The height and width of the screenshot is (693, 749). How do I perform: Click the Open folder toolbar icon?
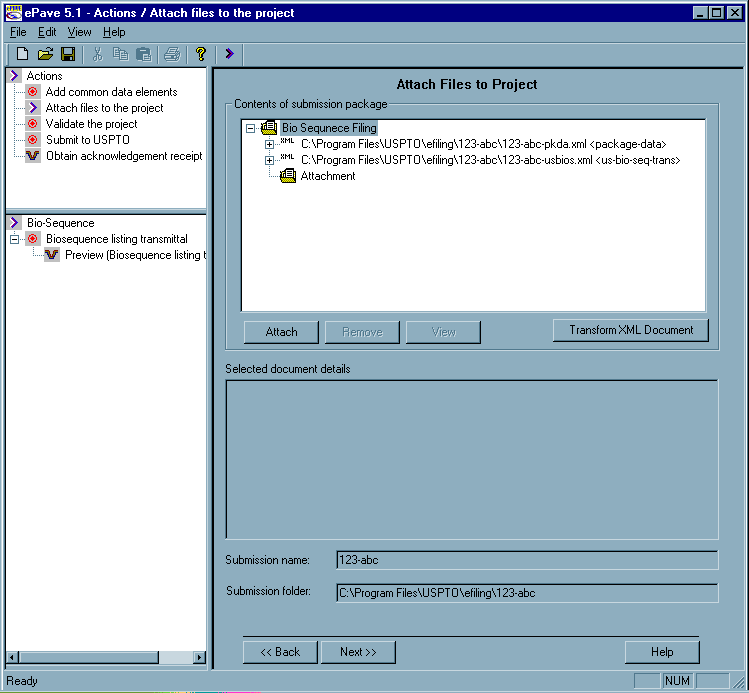click(x=45, y=54)
